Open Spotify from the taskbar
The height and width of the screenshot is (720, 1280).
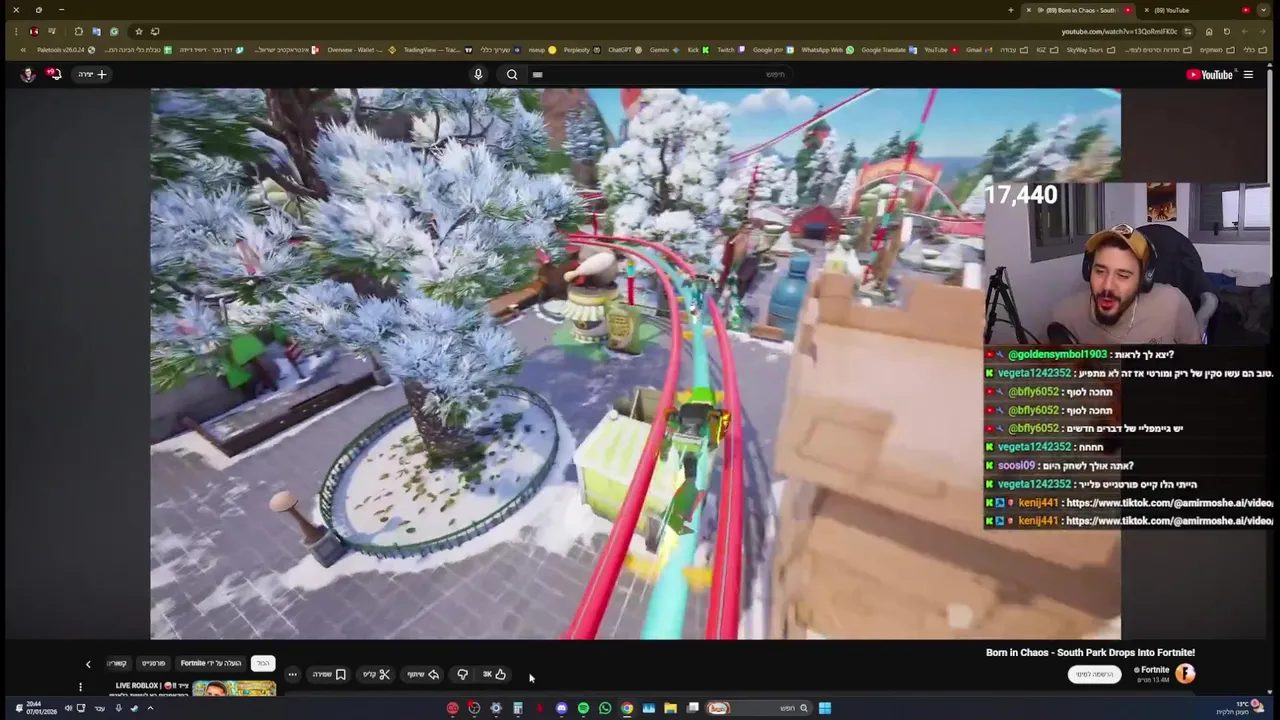click(583, 708)
